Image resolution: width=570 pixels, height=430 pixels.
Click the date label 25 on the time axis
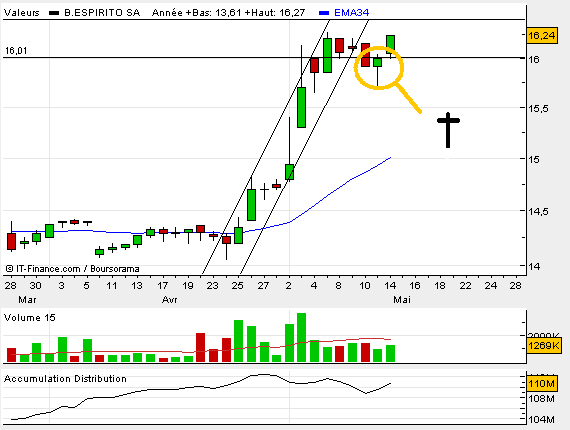[237, 286]
